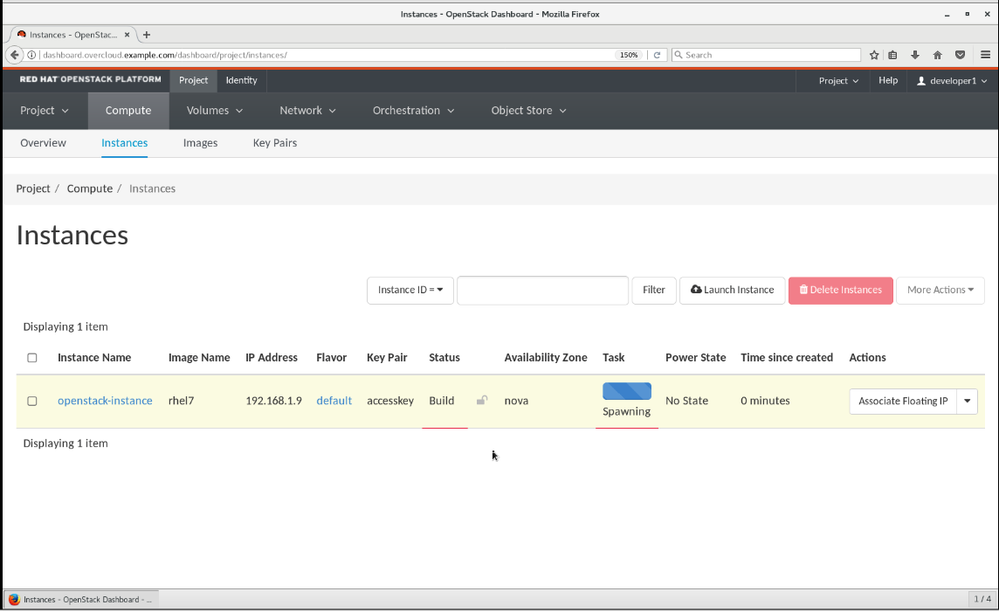Tick the checkbox for openstack-instance row
This screenshot has height=611, width=999.
click(32, 401)
